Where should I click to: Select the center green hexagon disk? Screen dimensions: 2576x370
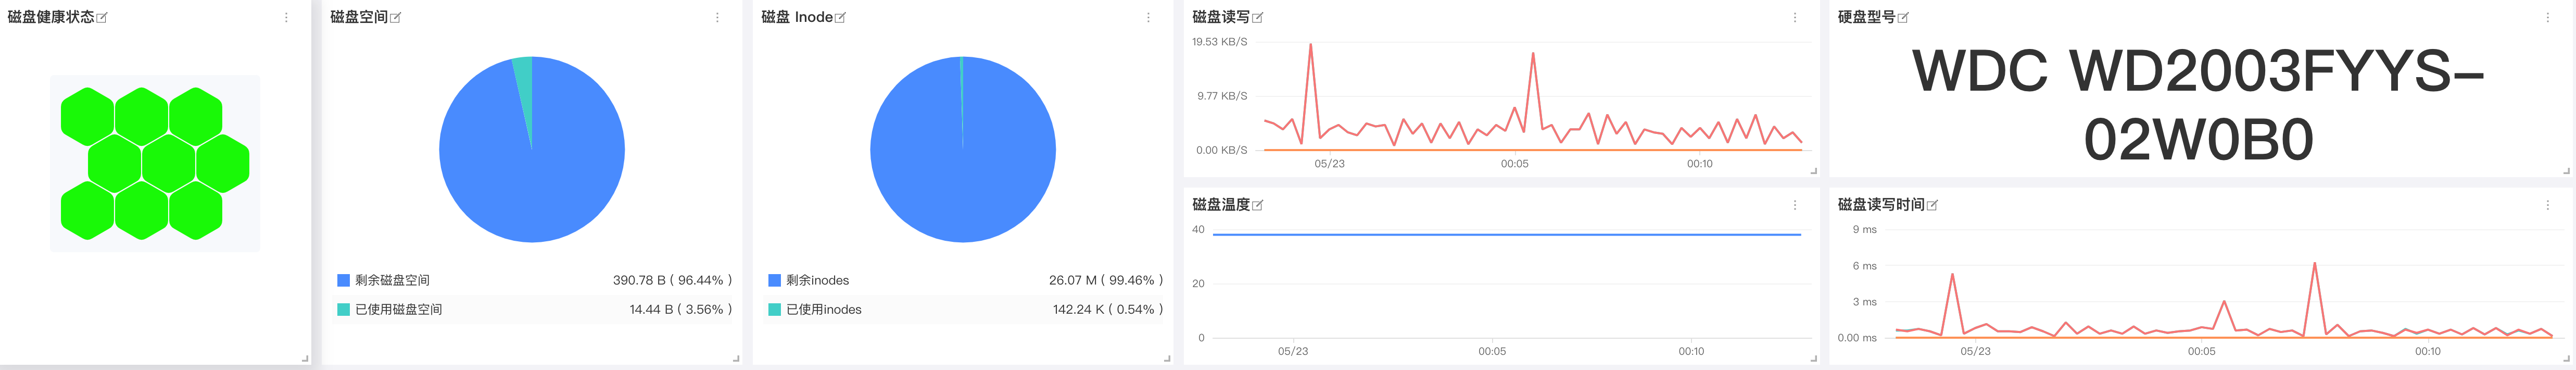(x=168, y=163)
